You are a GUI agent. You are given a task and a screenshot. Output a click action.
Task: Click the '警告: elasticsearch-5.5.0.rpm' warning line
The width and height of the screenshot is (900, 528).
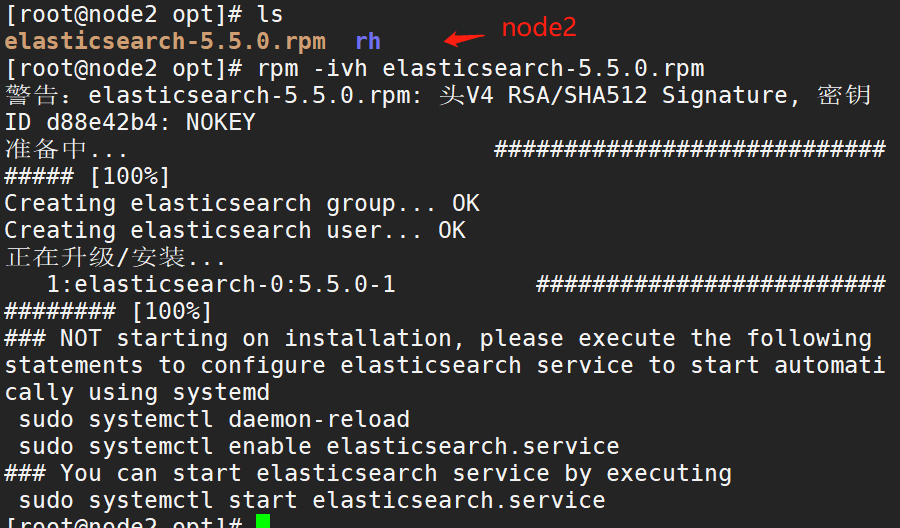click(x=438, y=95)
